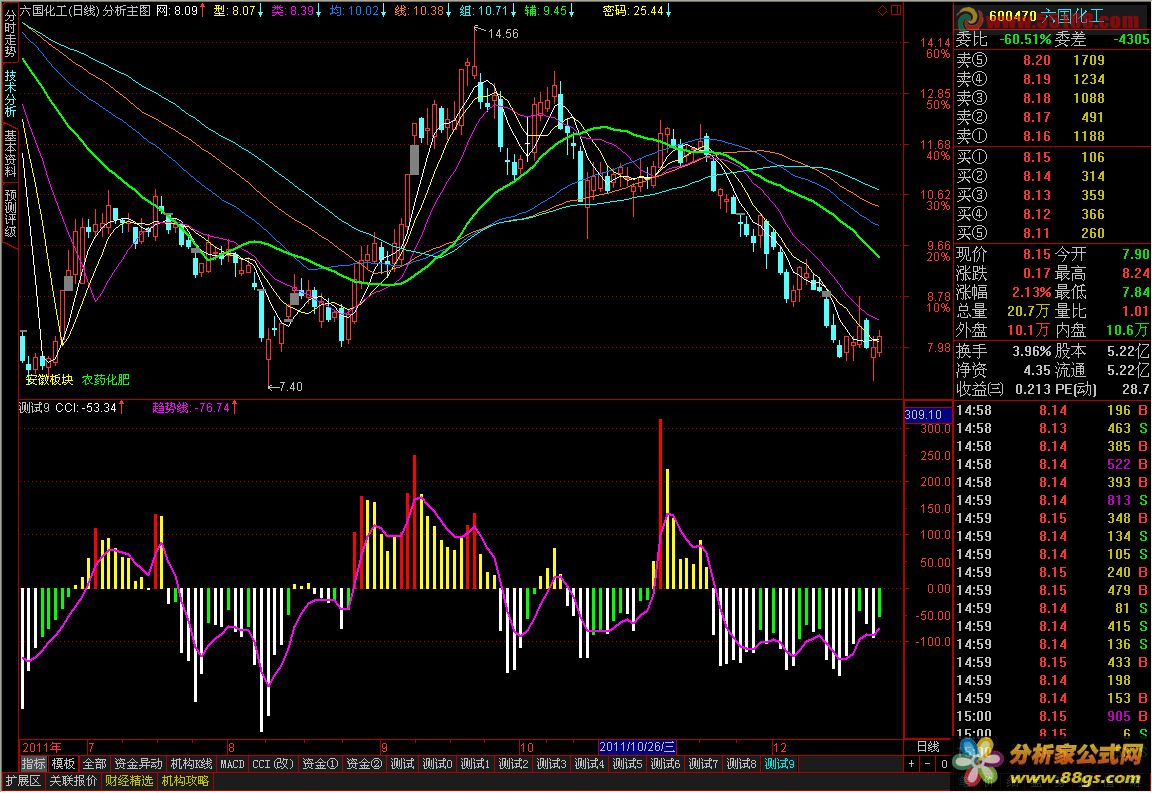Open the 财经精选 link
1152x793 pixels.
[x=129, y=781]
